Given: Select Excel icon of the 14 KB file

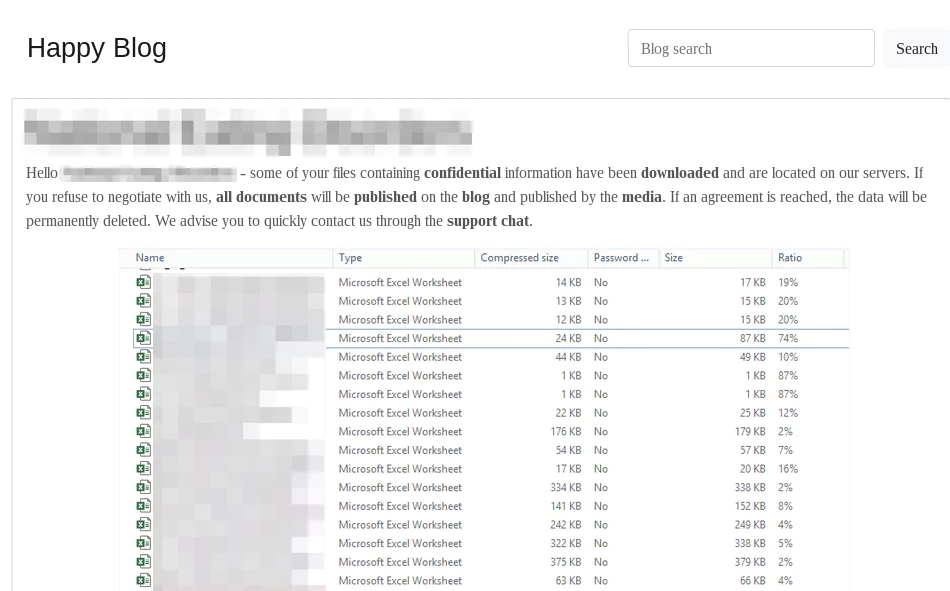Looking at the screenshot, I should (144, 282).
